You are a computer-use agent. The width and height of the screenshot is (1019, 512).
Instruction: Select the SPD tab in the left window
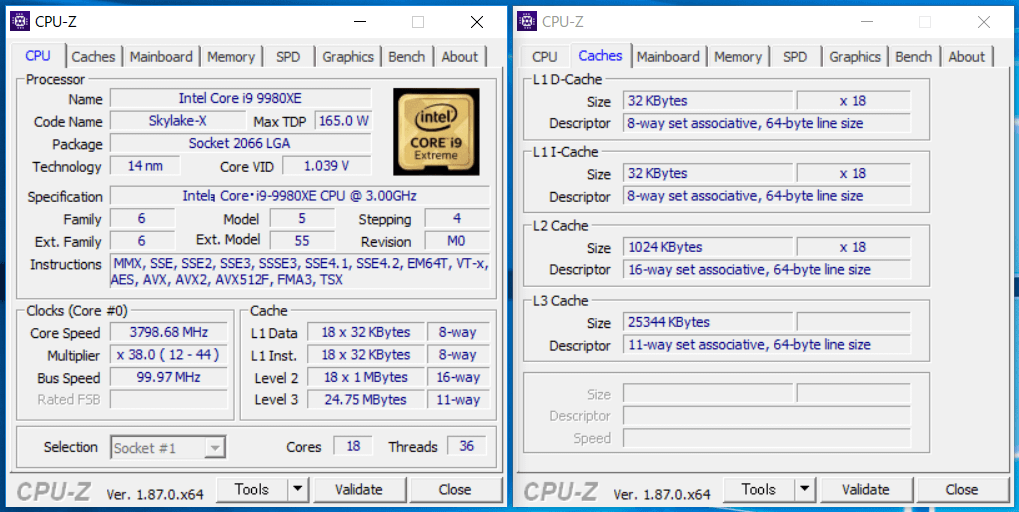coord(289,57)
